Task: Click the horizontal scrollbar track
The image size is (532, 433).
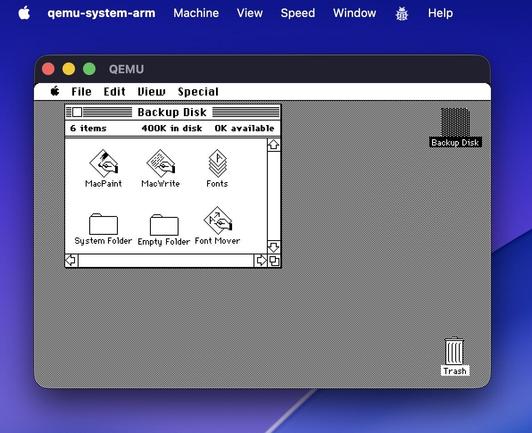Action: coord(166,261)
